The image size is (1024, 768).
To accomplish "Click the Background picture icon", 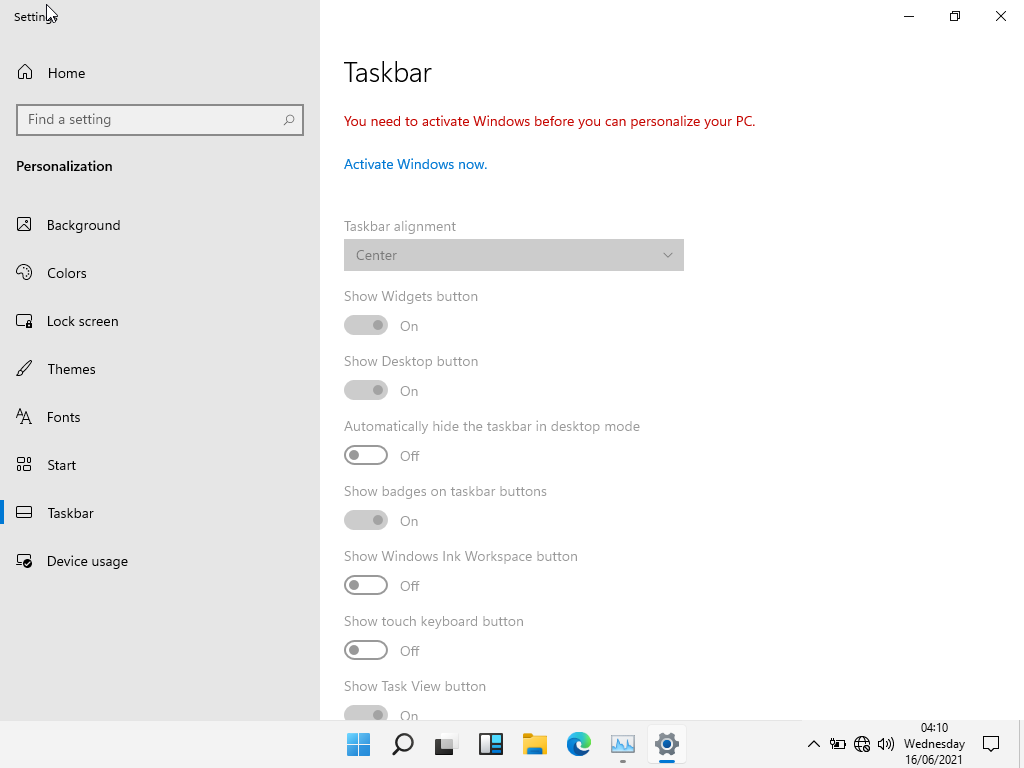I will pyautogui.click(x=24, y=225).
